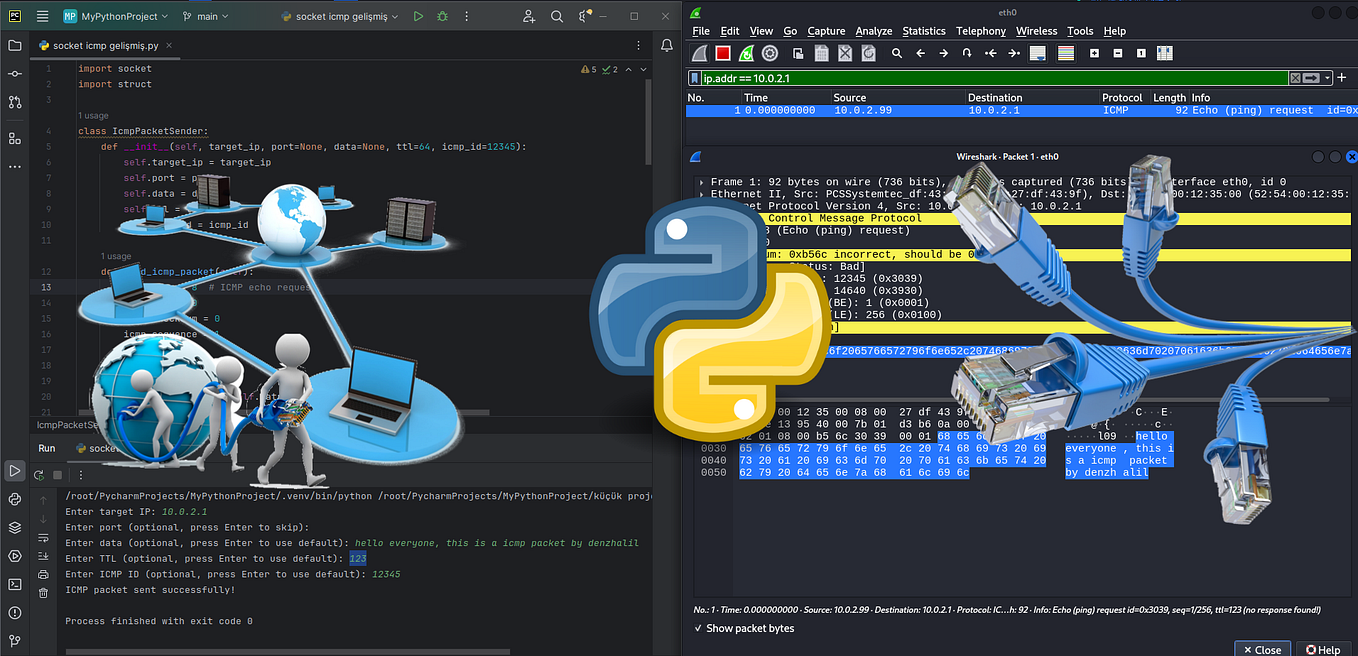
Task: Open the main branch dropdown
Action: [x=207, y=16]
